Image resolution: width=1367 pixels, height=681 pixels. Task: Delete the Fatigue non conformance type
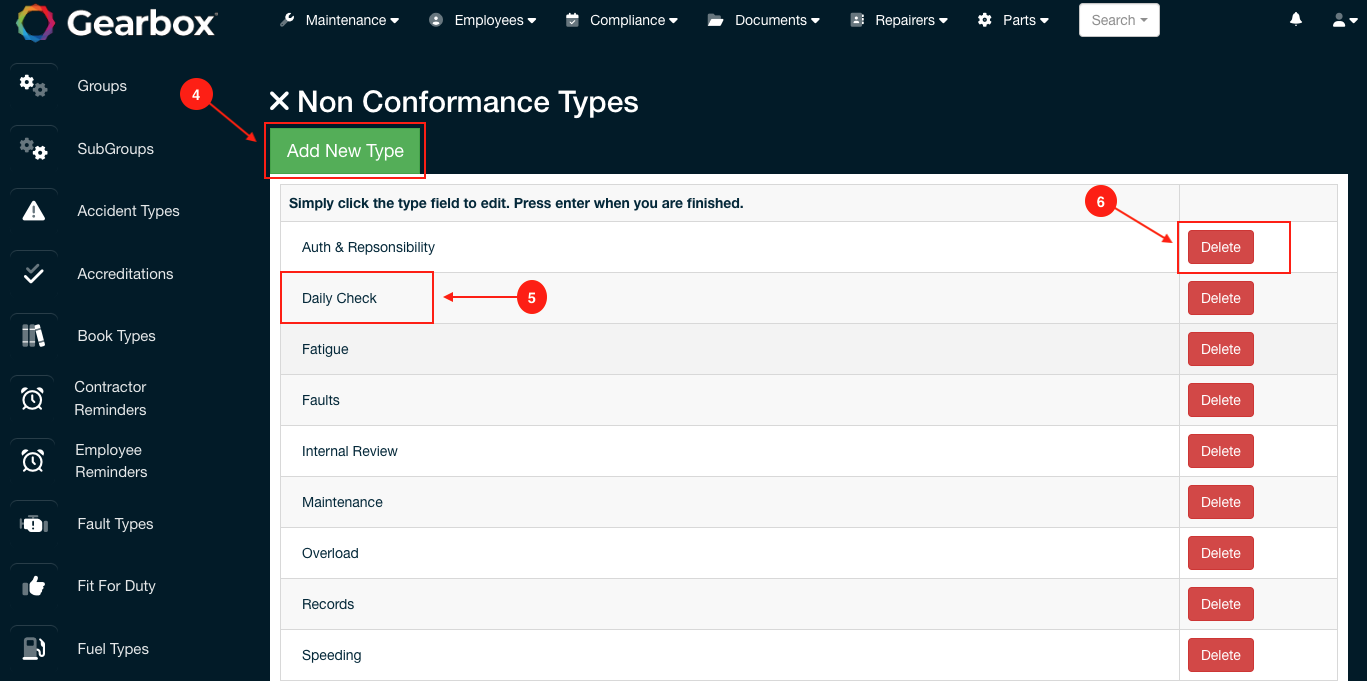pos(1220,349)
